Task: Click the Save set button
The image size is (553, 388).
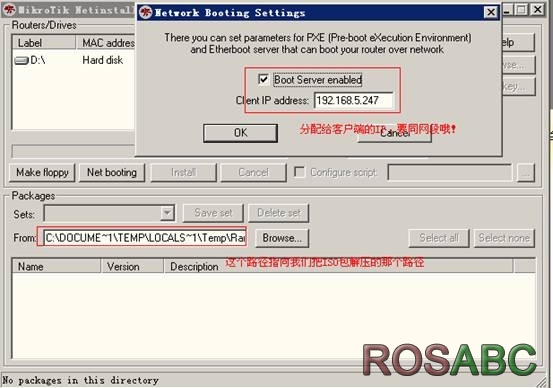Action: point(213,213)
